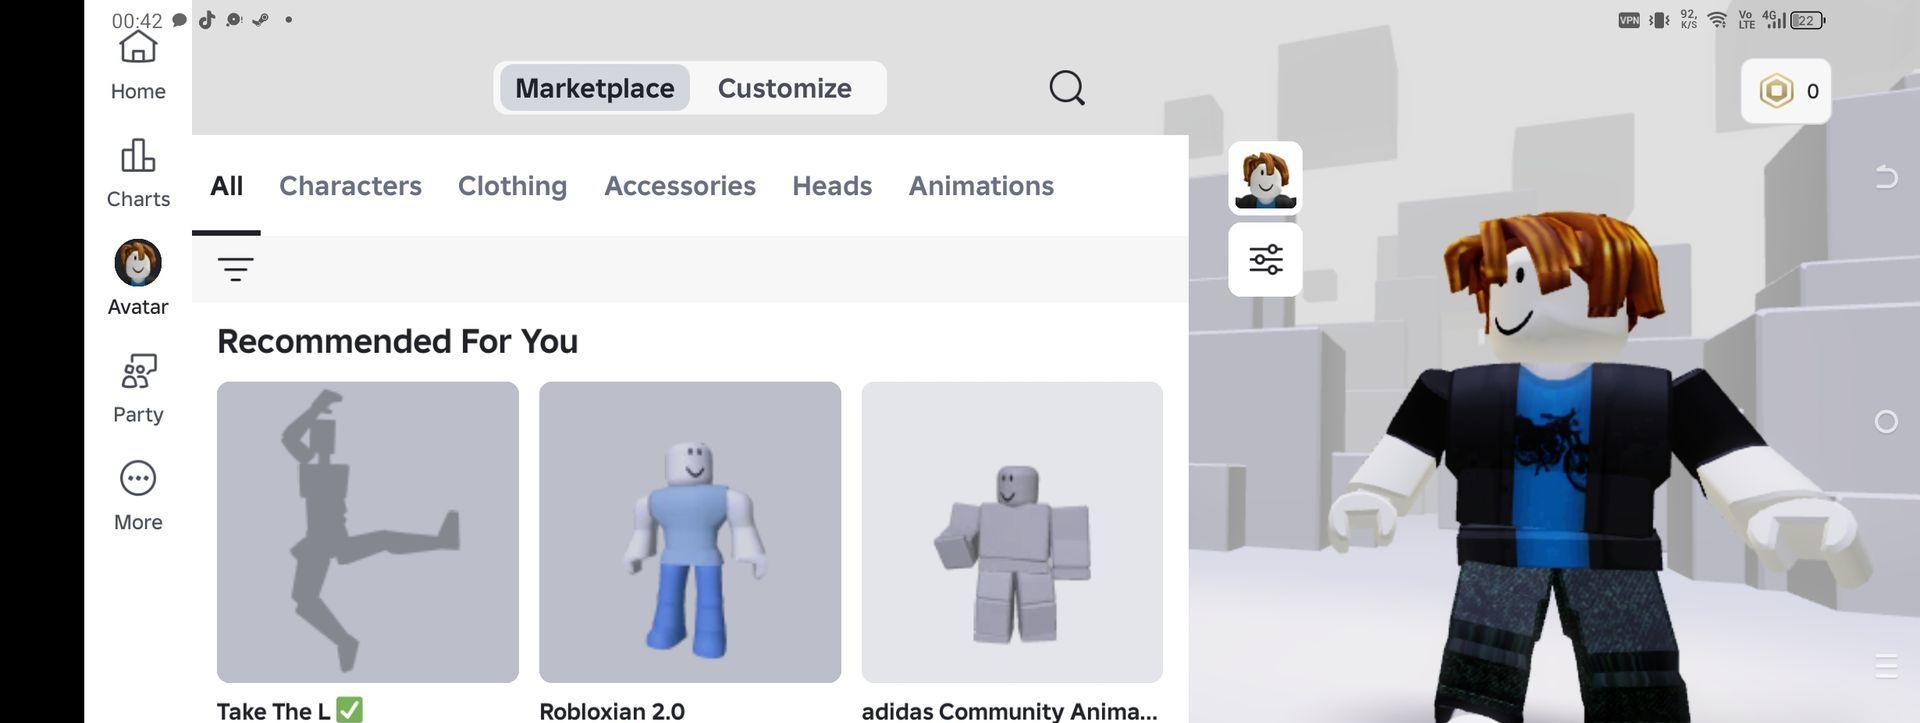Open the Charts section

click(x=138, y=174)
